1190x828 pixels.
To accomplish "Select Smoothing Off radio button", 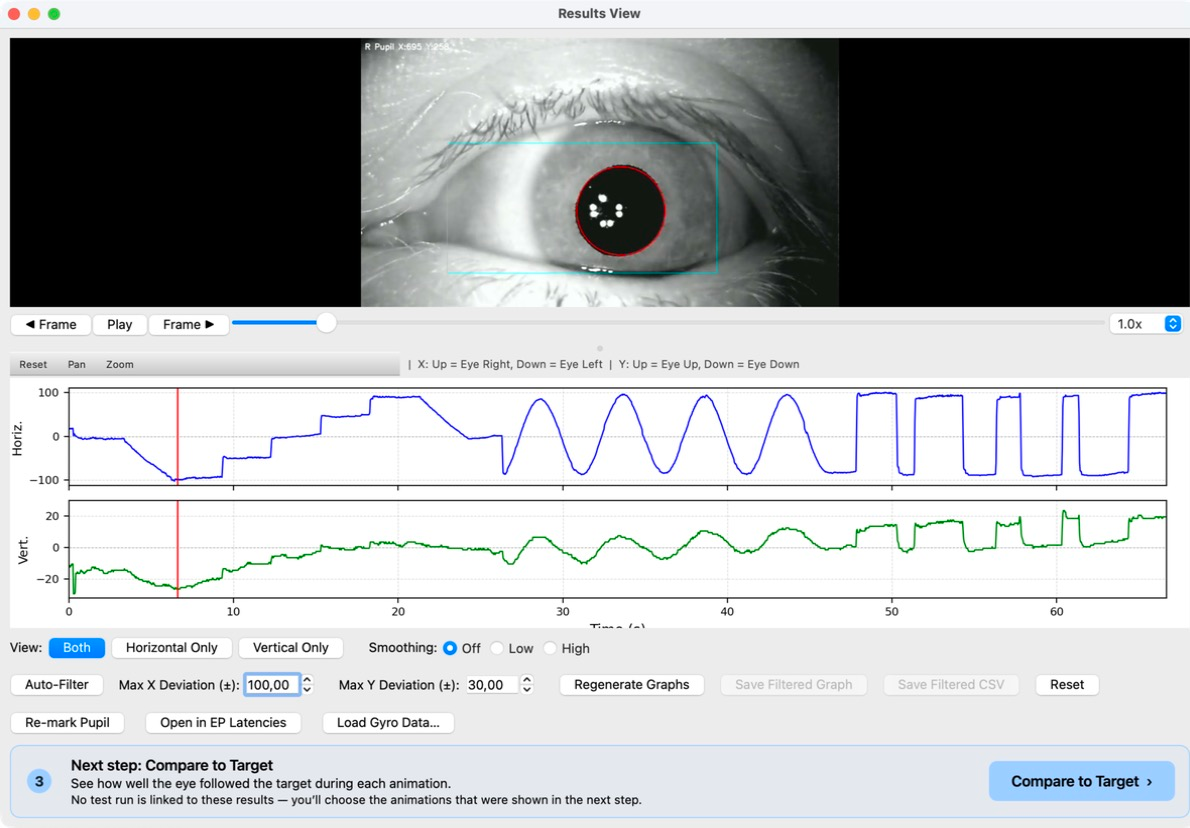I will click(x=450, y=648).
